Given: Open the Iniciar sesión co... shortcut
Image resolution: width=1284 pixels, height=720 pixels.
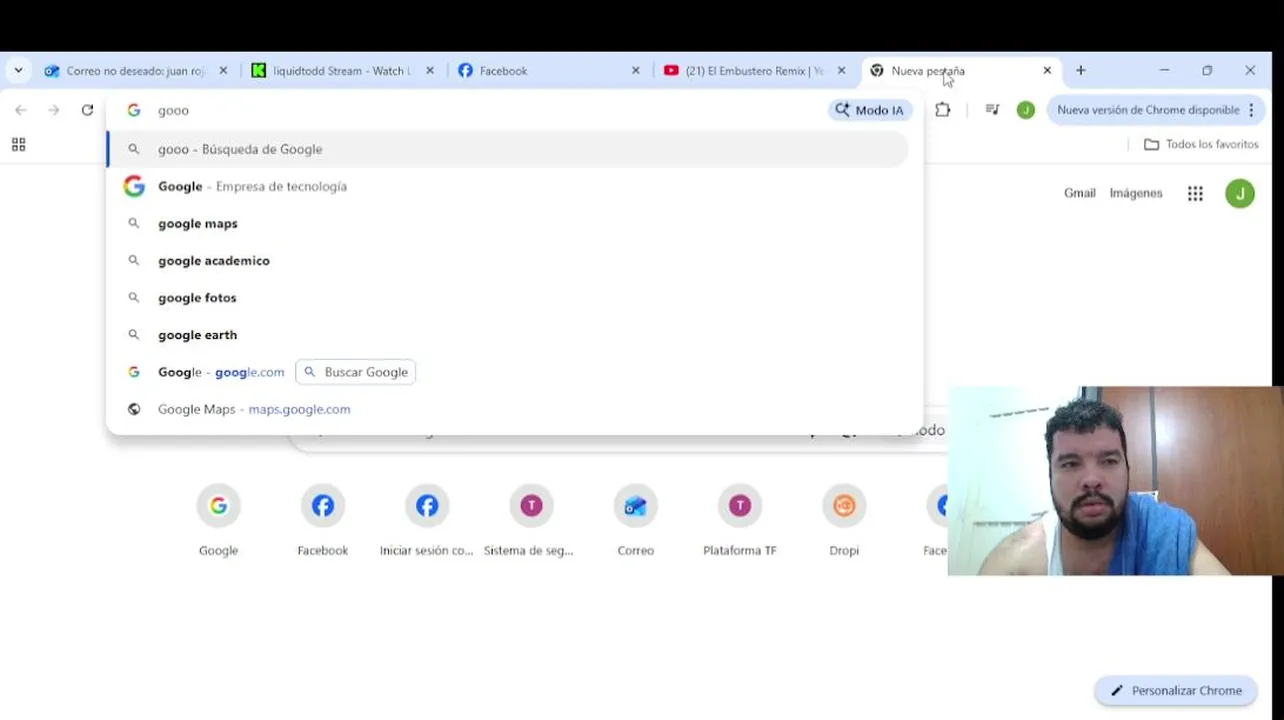Looking at the screenshot, I should coord(427,520).
